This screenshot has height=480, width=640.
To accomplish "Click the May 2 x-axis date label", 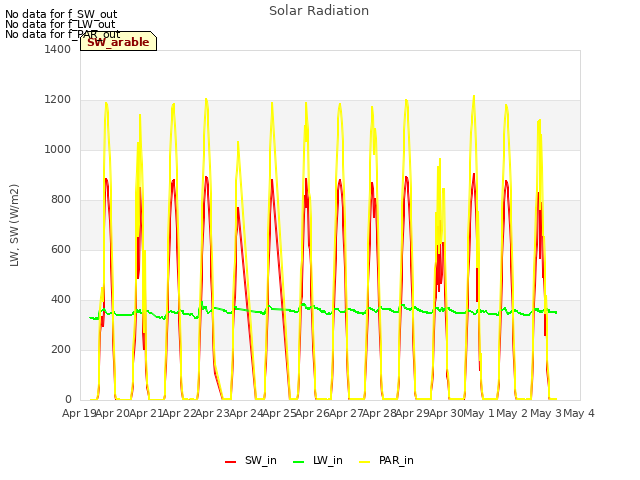I will coord(512,413).
